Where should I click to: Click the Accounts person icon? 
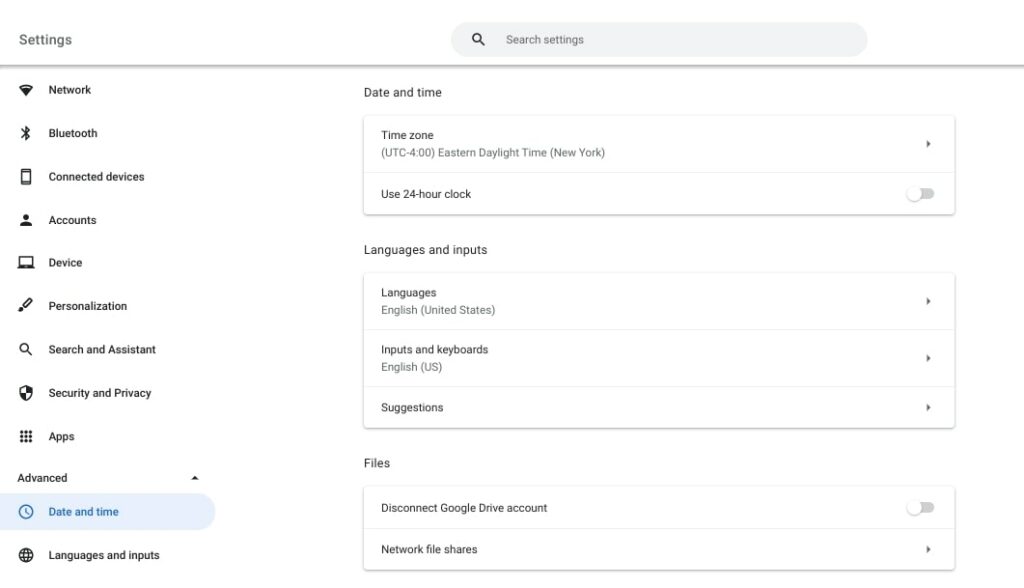coord(26,220)
